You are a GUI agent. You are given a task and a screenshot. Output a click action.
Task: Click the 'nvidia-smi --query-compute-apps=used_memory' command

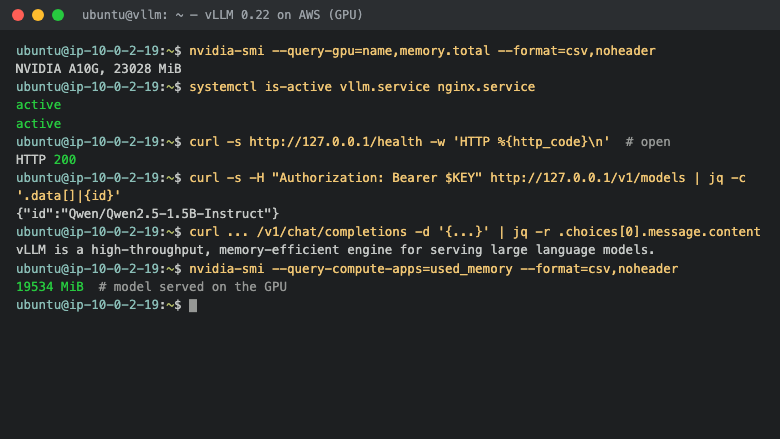pyautogui.click(x=351, y=269)
